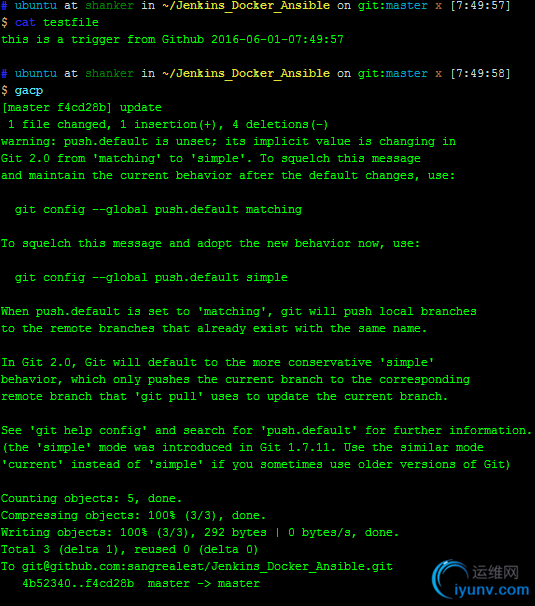The image size is (535, 606).
Task: Click 'remote branch that 'git pull' uses' line
Action: click(x=225, y=397)
